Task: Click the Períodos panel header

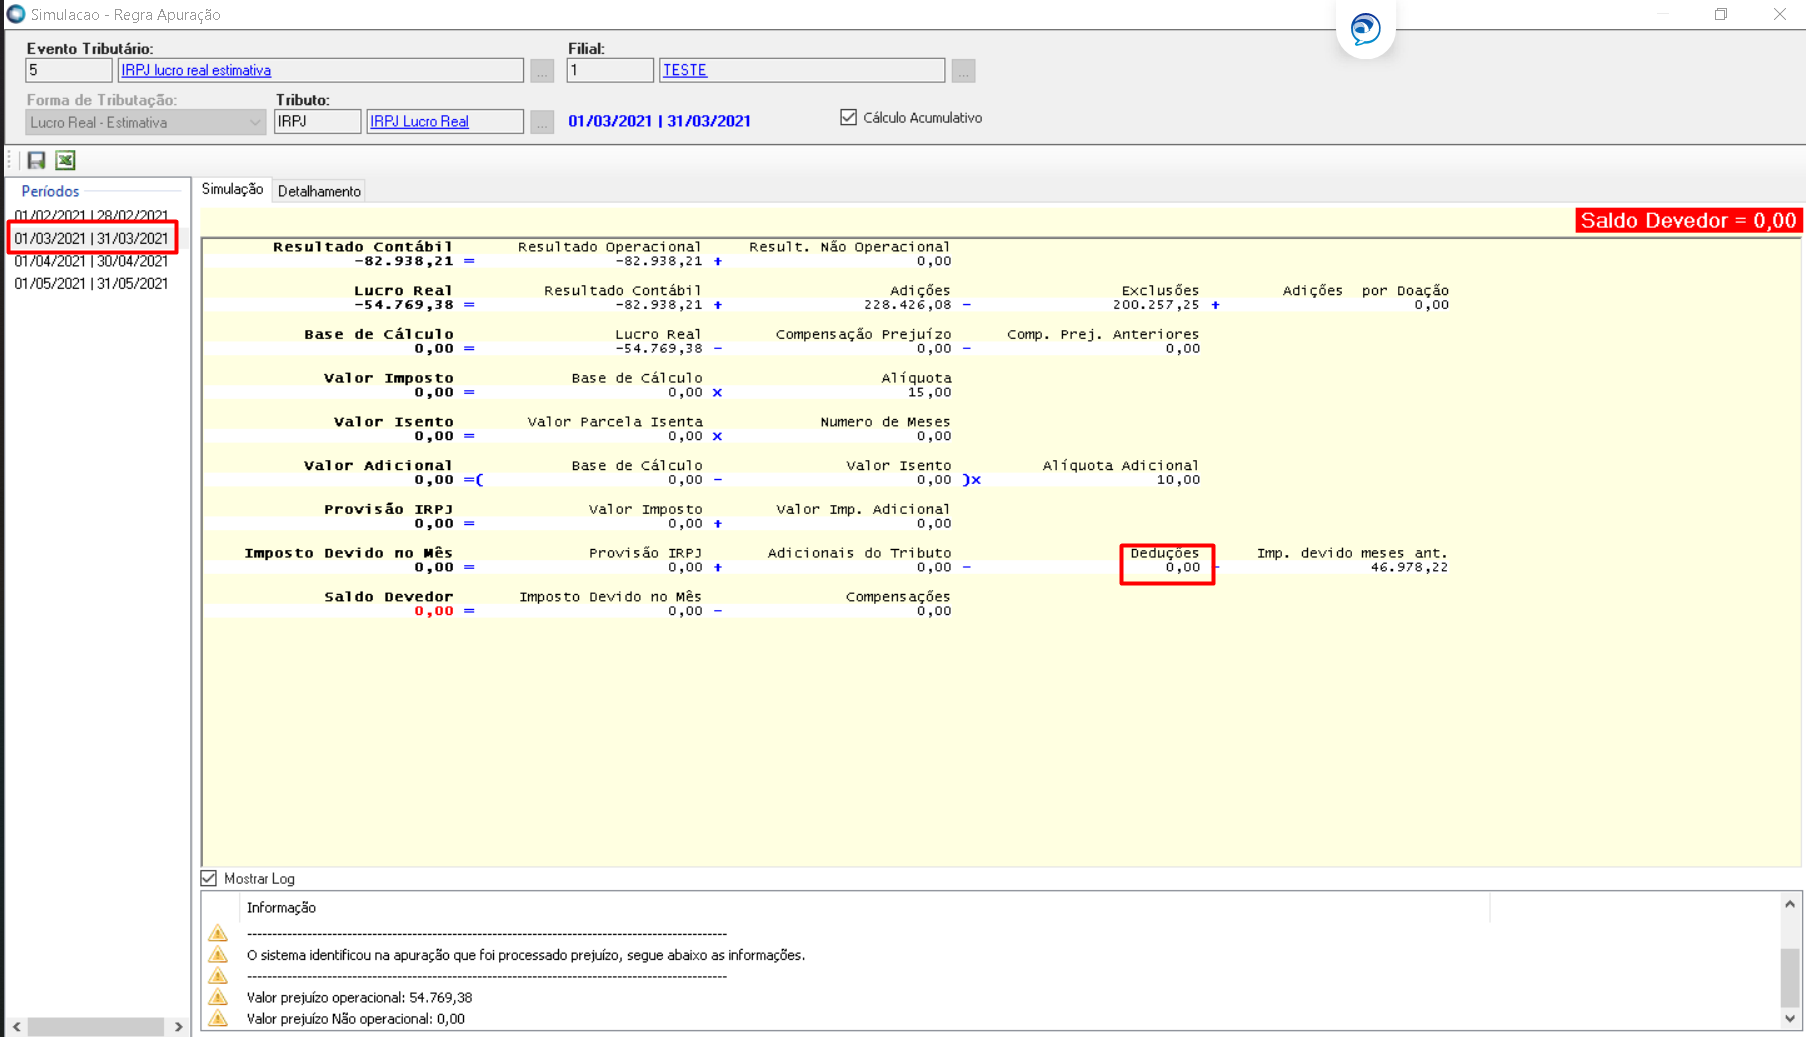Action: 50,191
